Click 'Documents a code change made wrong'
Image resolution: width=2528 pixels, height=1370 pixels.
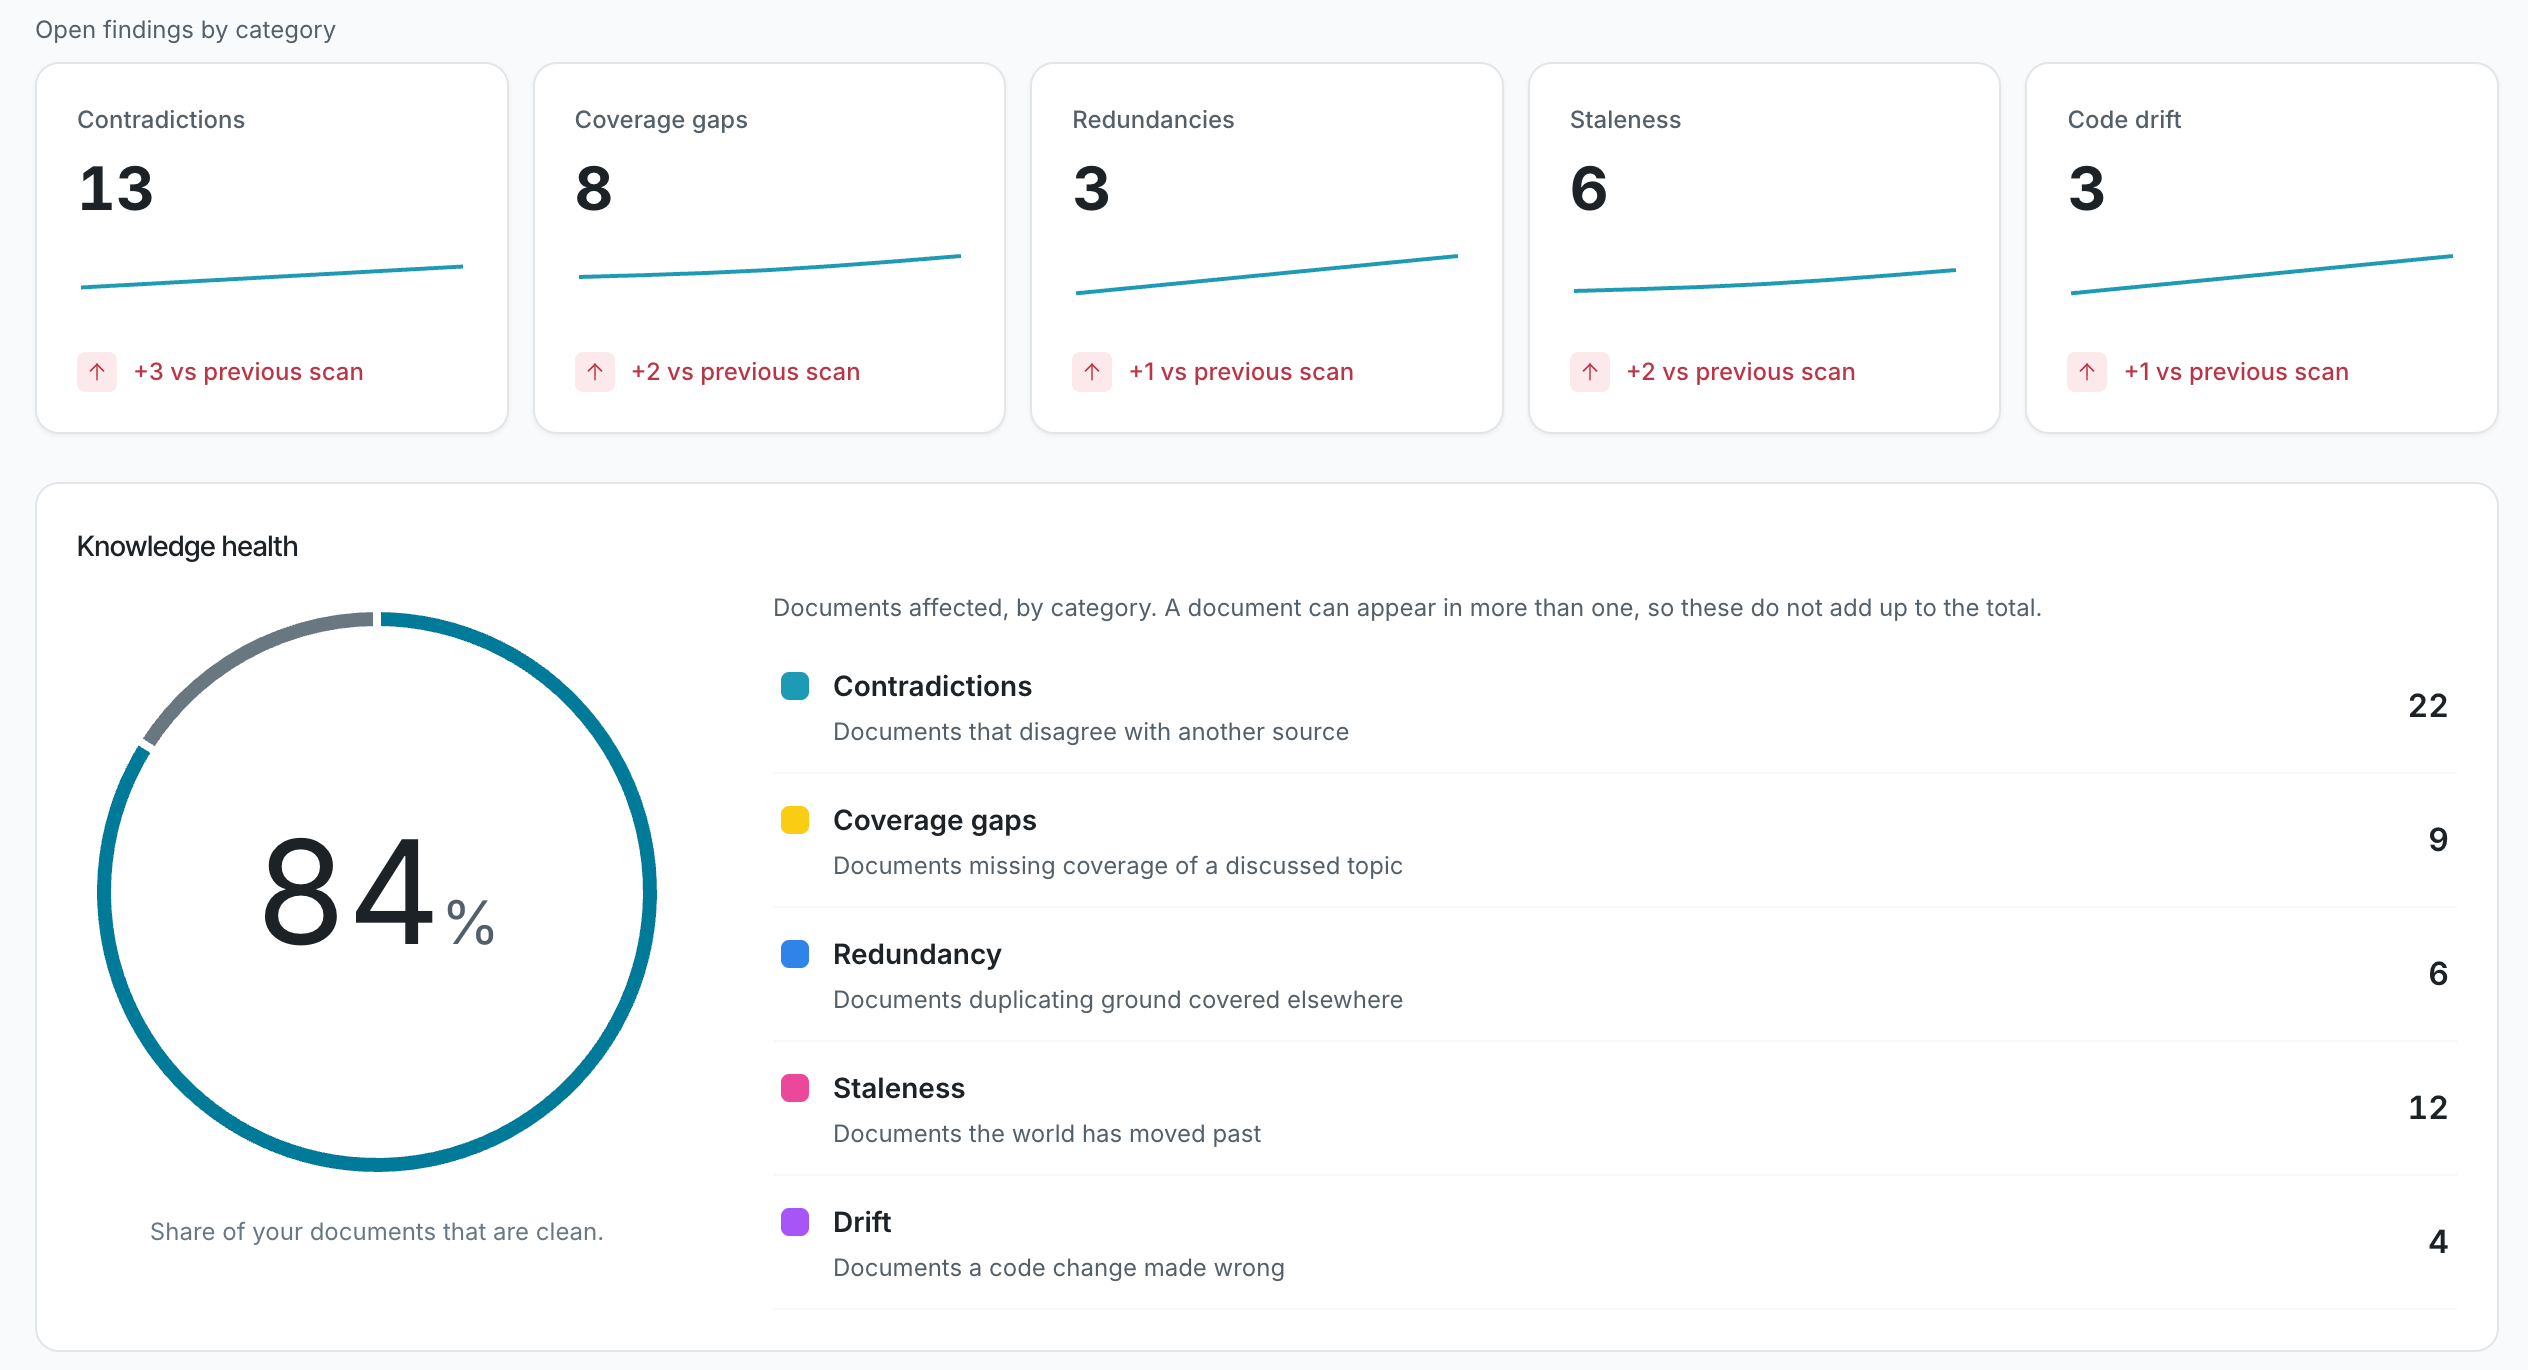tap(1059, 1268)
